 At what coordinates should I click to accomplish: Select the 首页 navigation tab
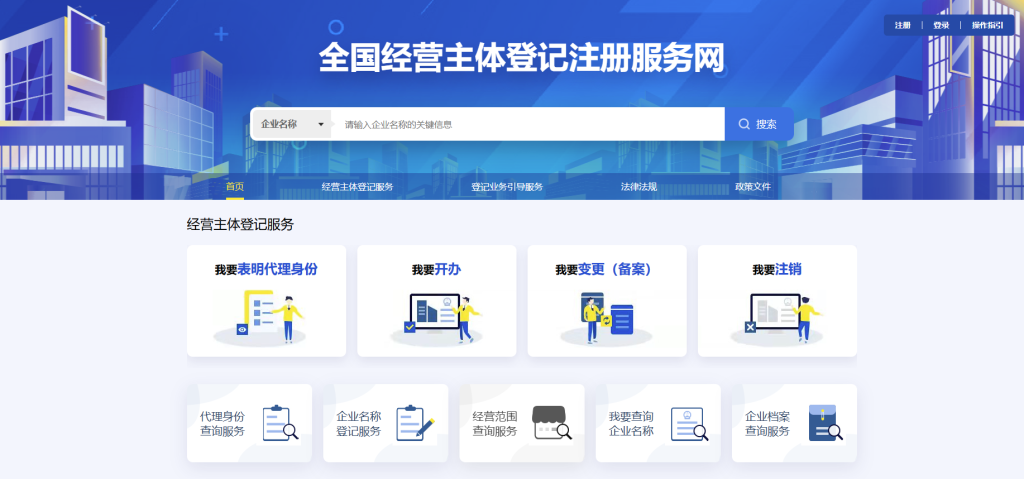(x=235, y=187)
